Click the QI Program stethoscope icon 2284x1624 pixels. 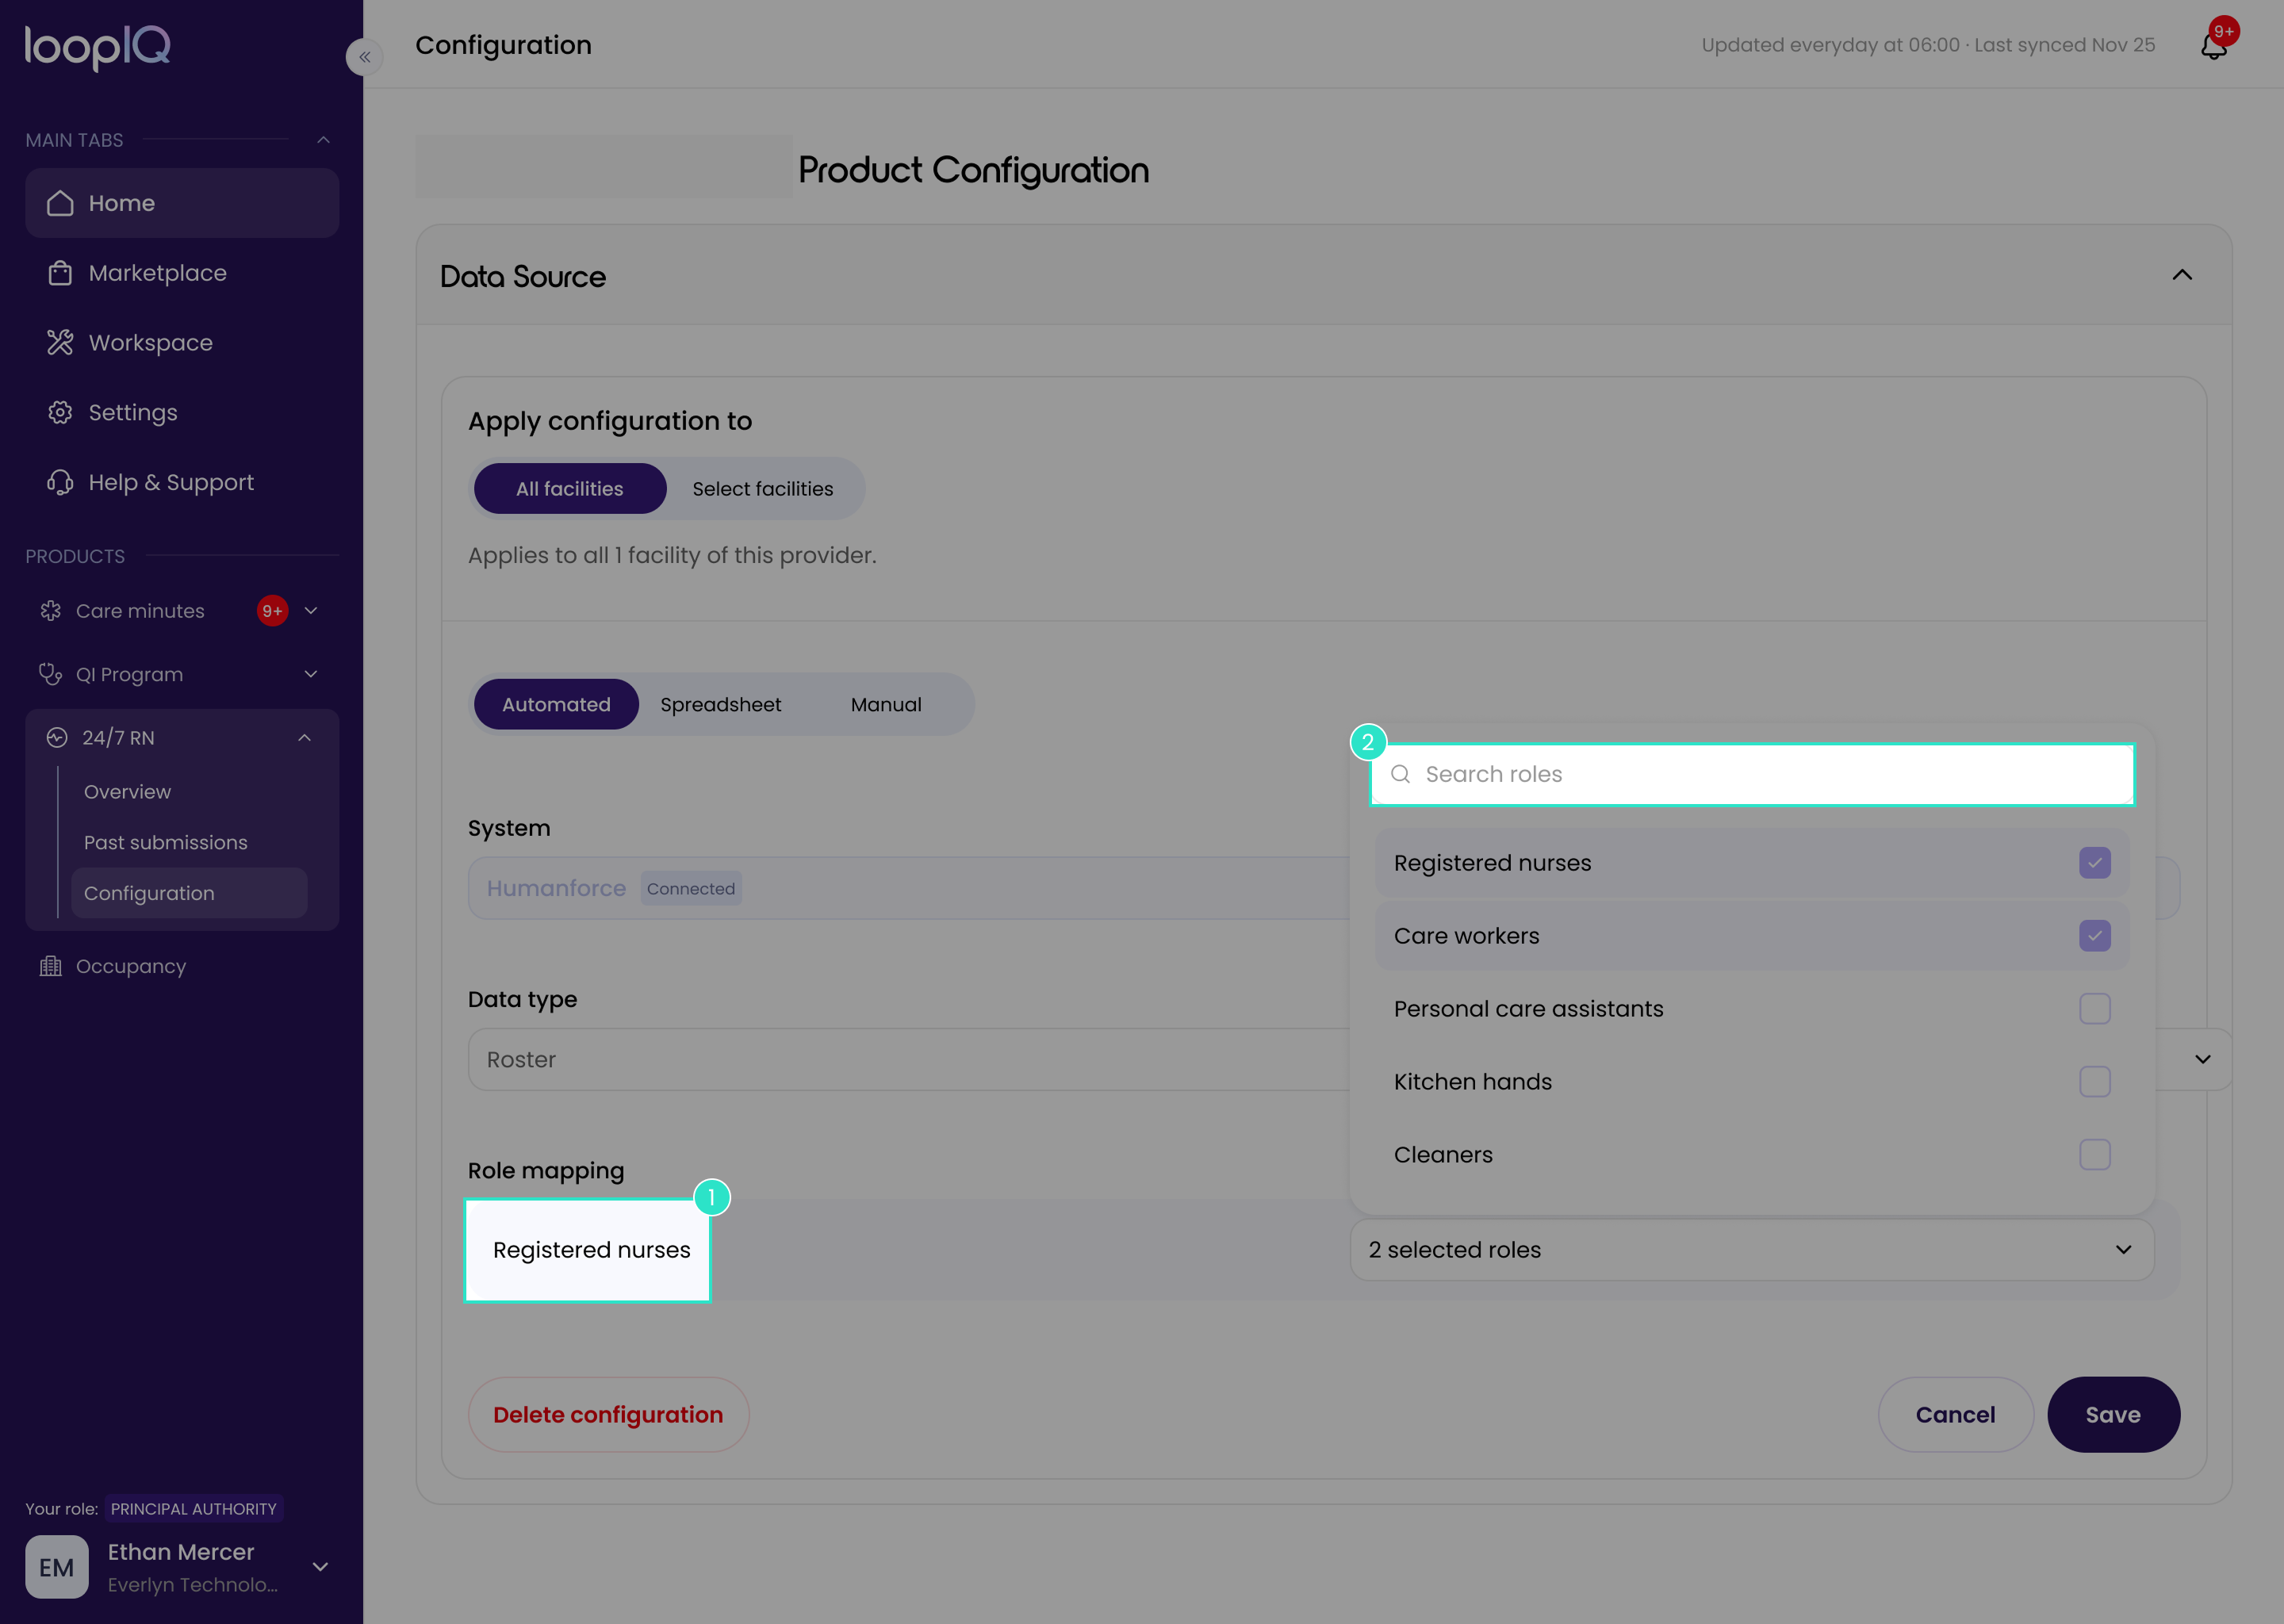click(50, 674)
